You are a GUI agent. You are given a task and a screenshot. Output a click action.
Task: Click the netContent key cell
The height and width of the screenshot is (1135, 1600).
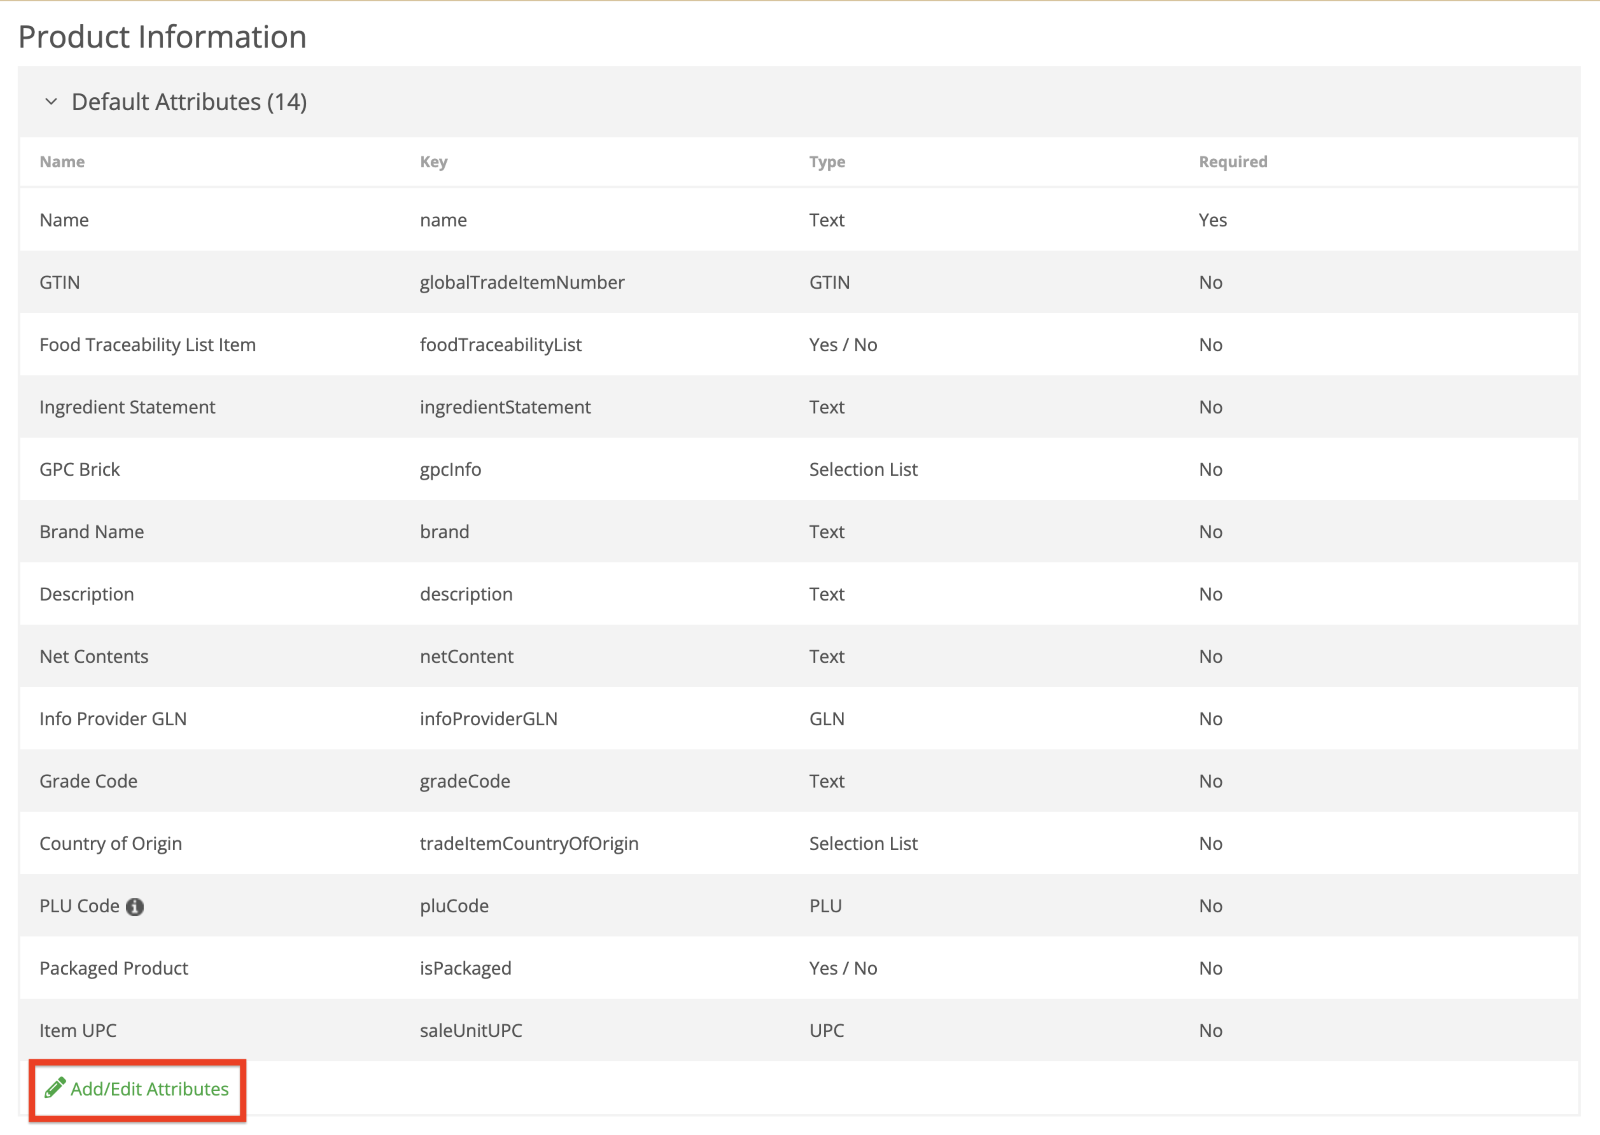[x=467, y=657]
